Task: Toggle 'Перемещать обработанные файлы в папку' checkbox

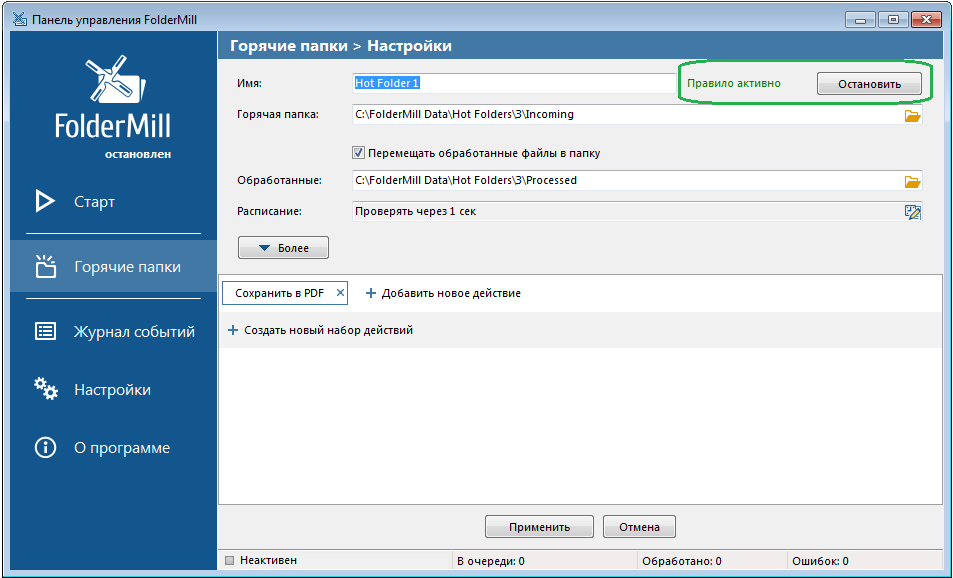Action: pyautogui.click(x=359, y=153)
